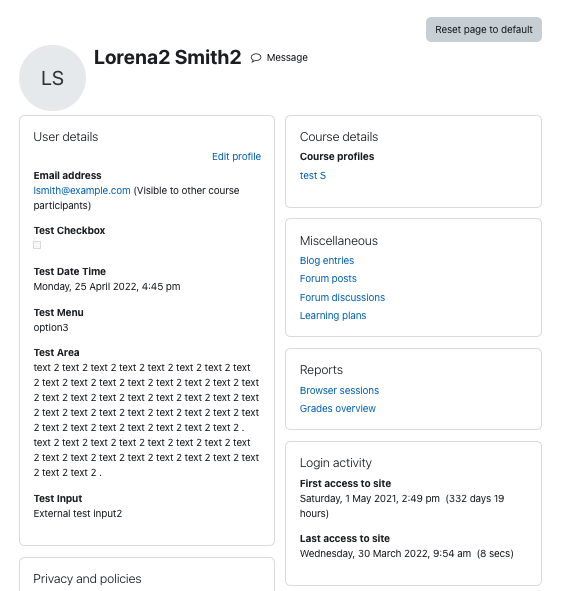Click the Message speech bubble icon
The height and width of the screenshot is (591, 562).
[256, 58]
